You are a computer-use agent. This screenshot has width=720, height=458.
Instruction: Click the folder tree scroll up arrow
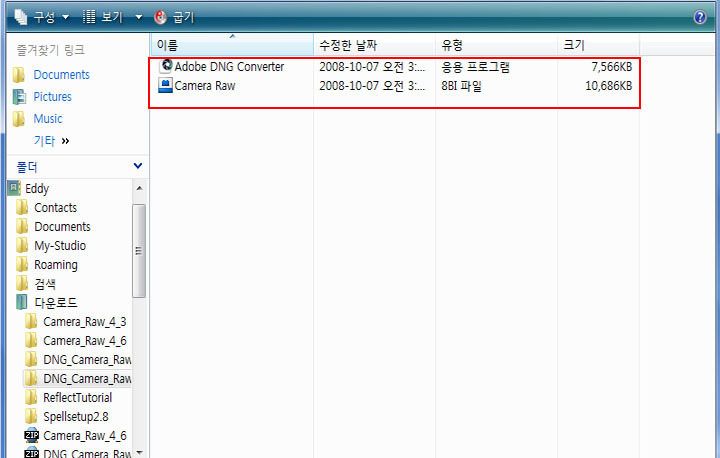click(139, 188)
